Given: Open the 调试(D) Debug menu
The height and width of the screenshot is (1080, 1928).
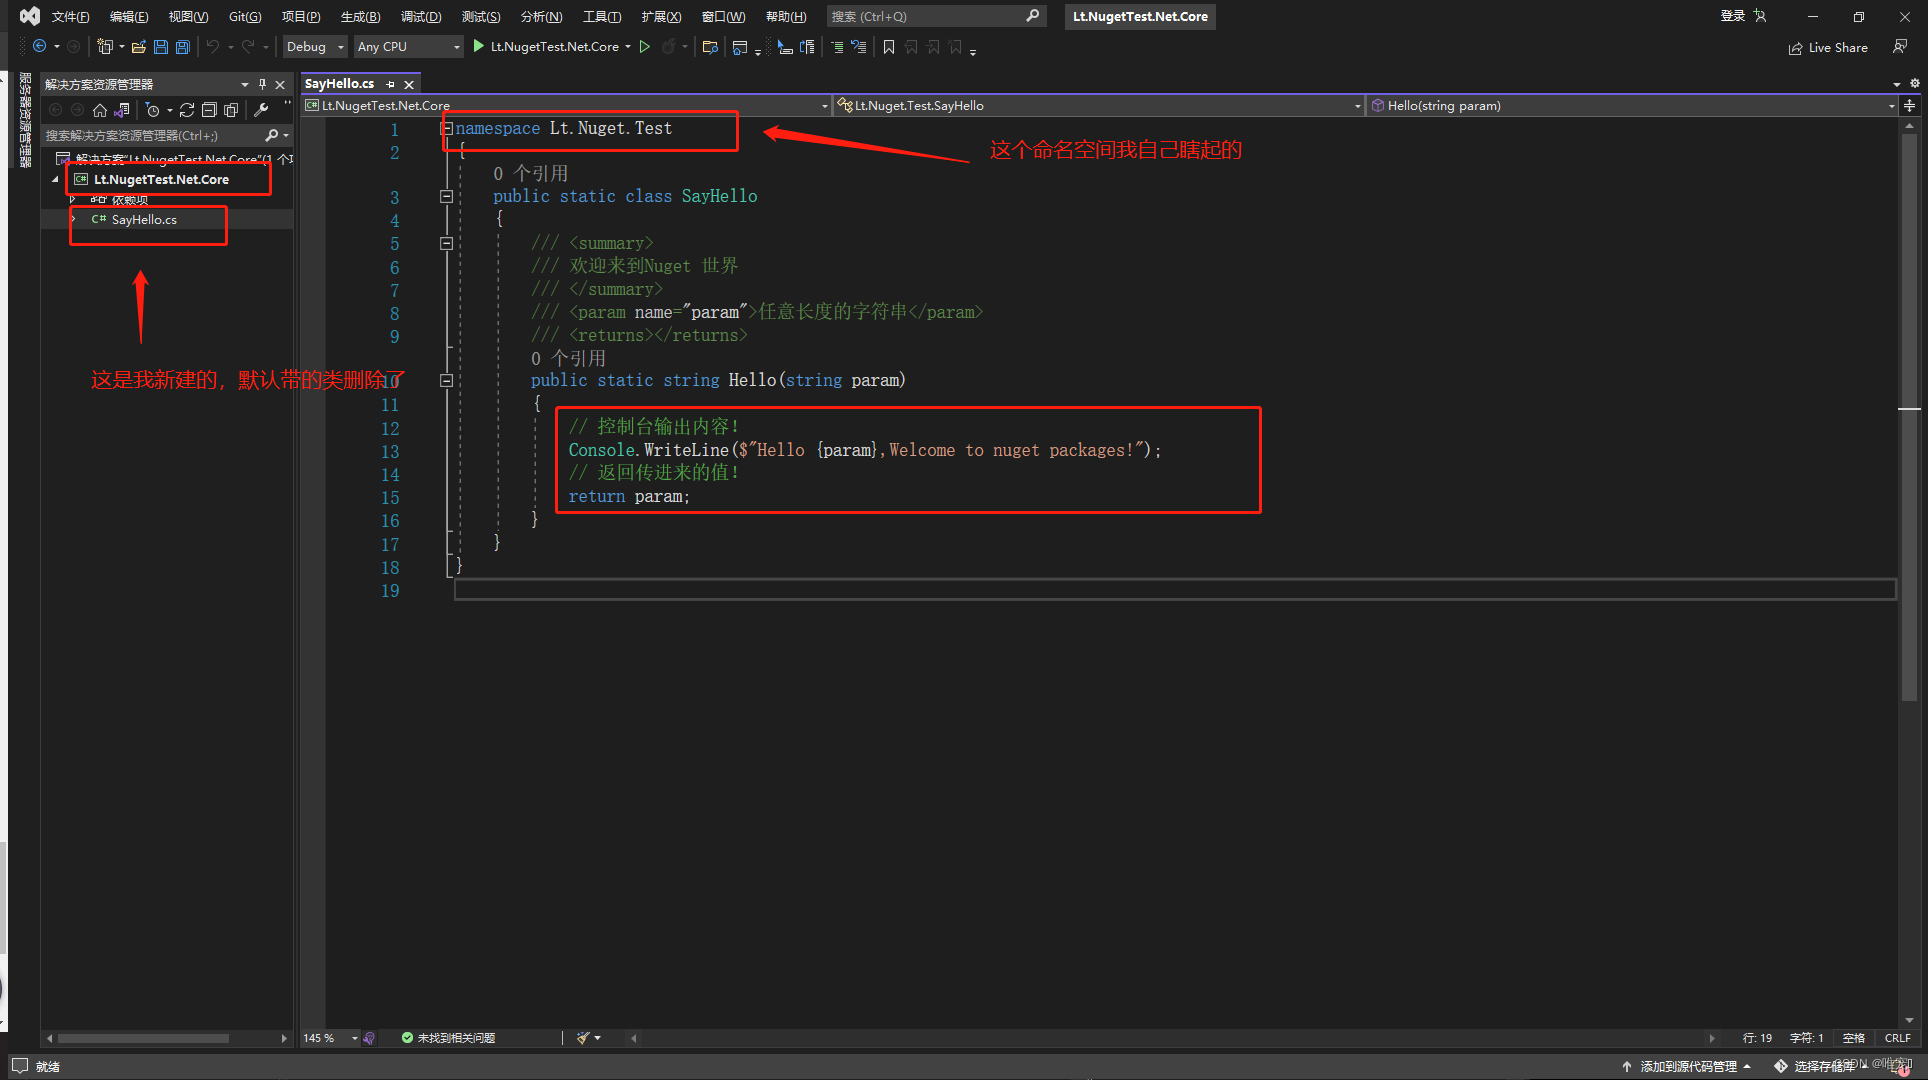Looking at the screenshot, I should click(421, 16).
